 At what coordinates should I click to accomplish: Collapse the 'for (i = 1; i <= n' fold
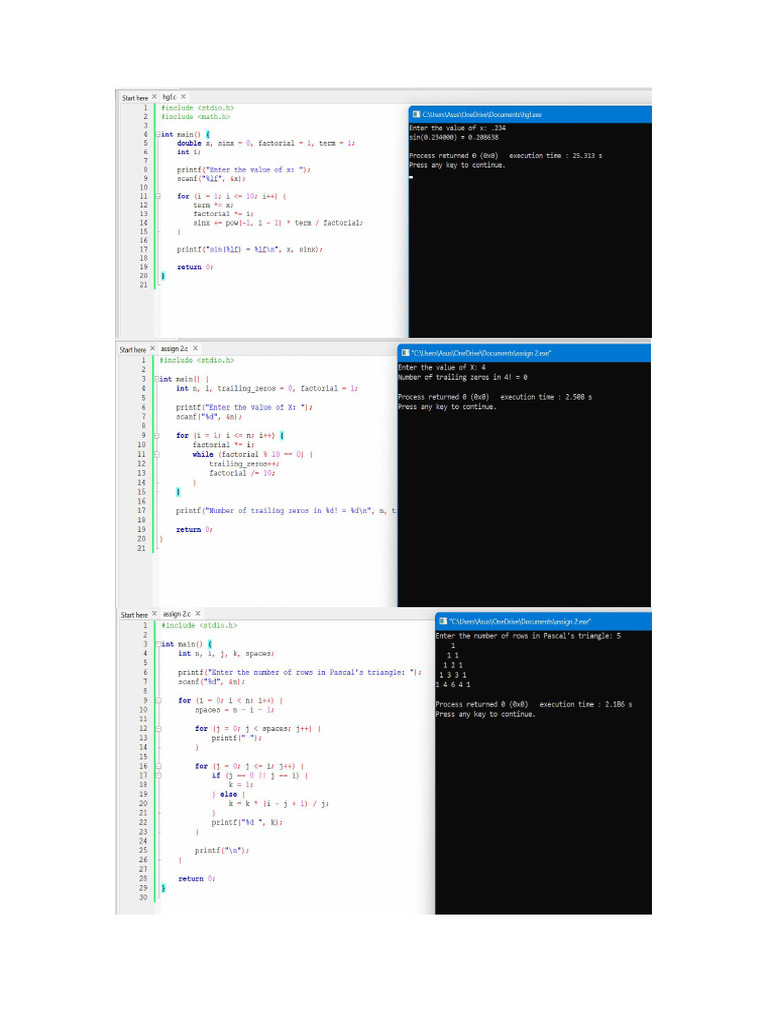pyautogui.click(x=157, y=435)
